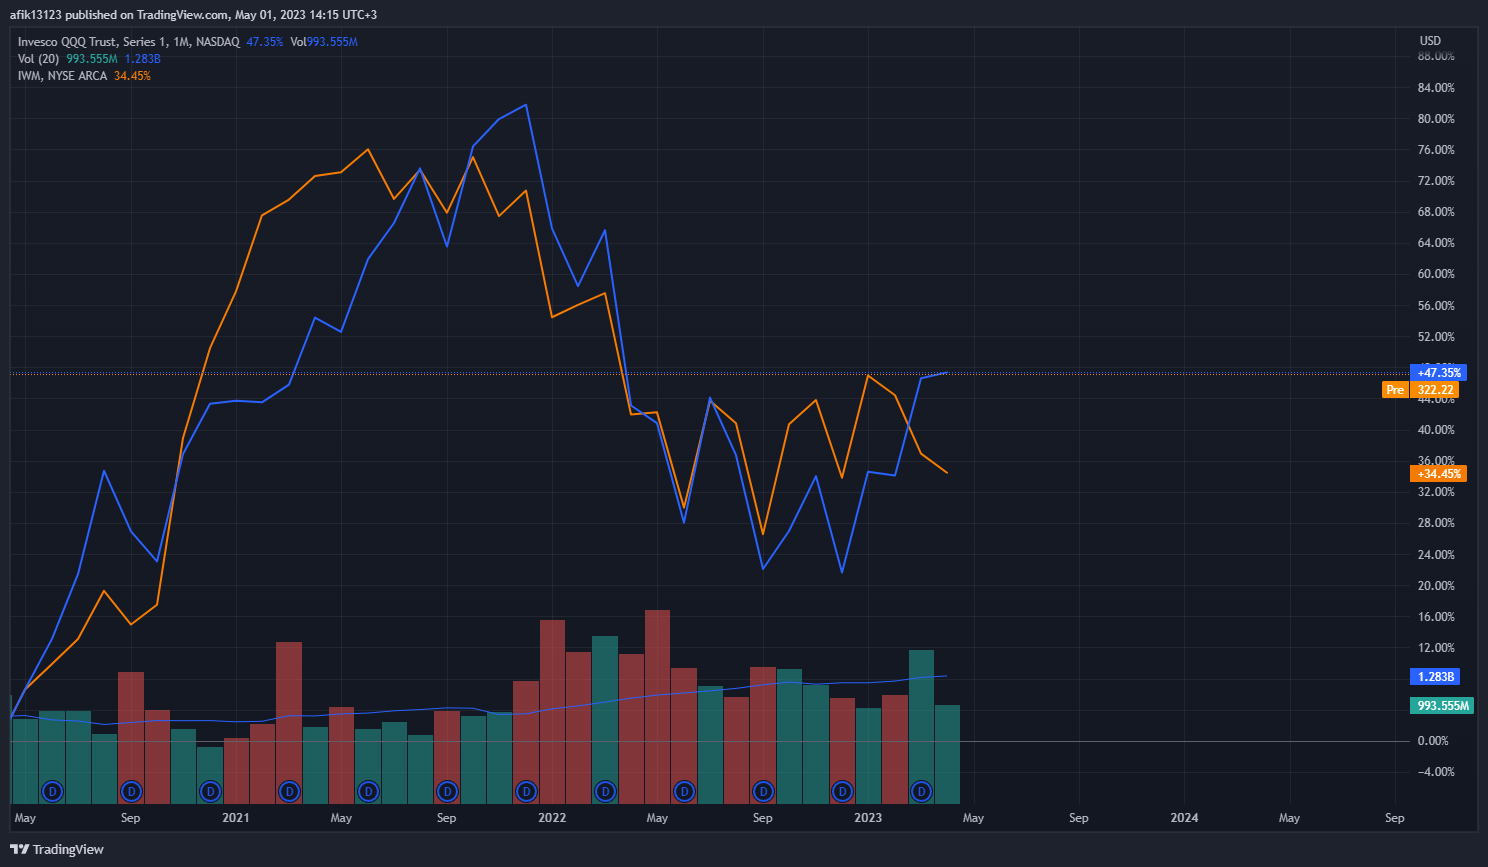The image size is (1488, 867).
Task: Select the IWM, NYSE ARCA legend label
Action: click(x=62, y=76)
